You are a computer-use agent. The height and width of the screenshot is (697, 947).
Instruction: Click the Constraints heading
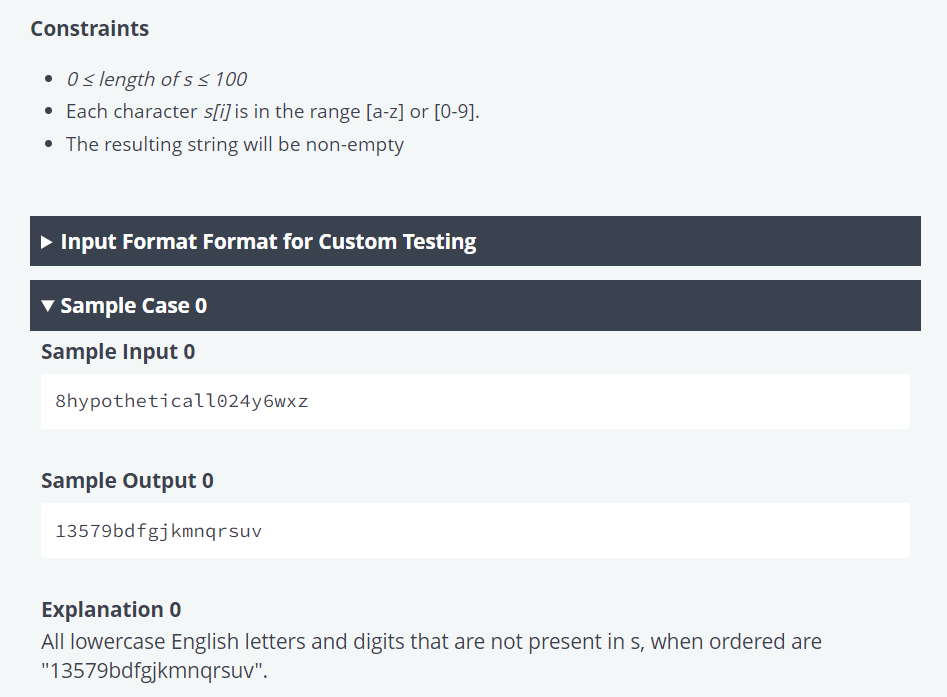pyautogui.click(x=89, y=28)
